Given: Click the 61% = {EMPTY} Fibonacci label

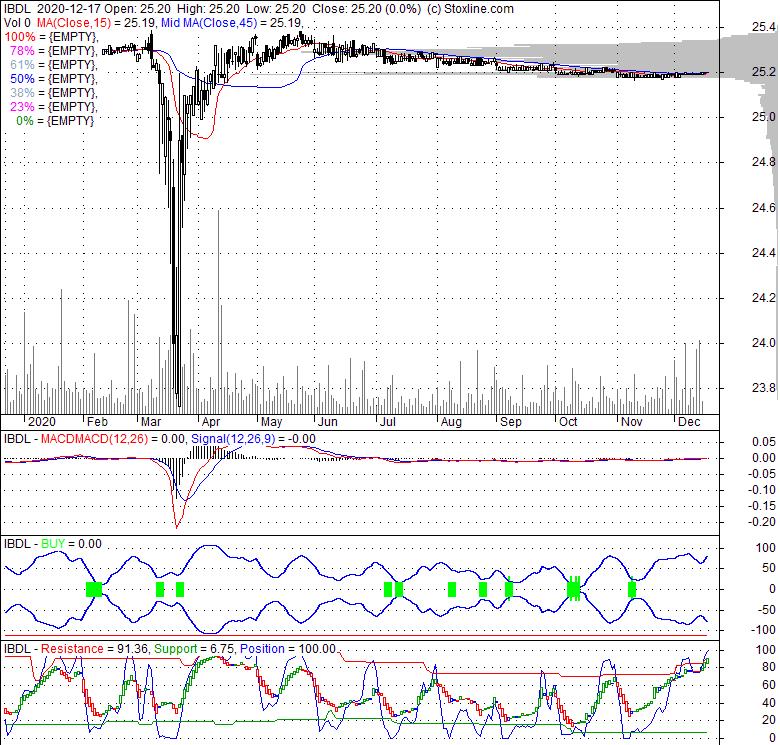Looking at the screenshot, I should pyautogui.click(x=54, y=65).
